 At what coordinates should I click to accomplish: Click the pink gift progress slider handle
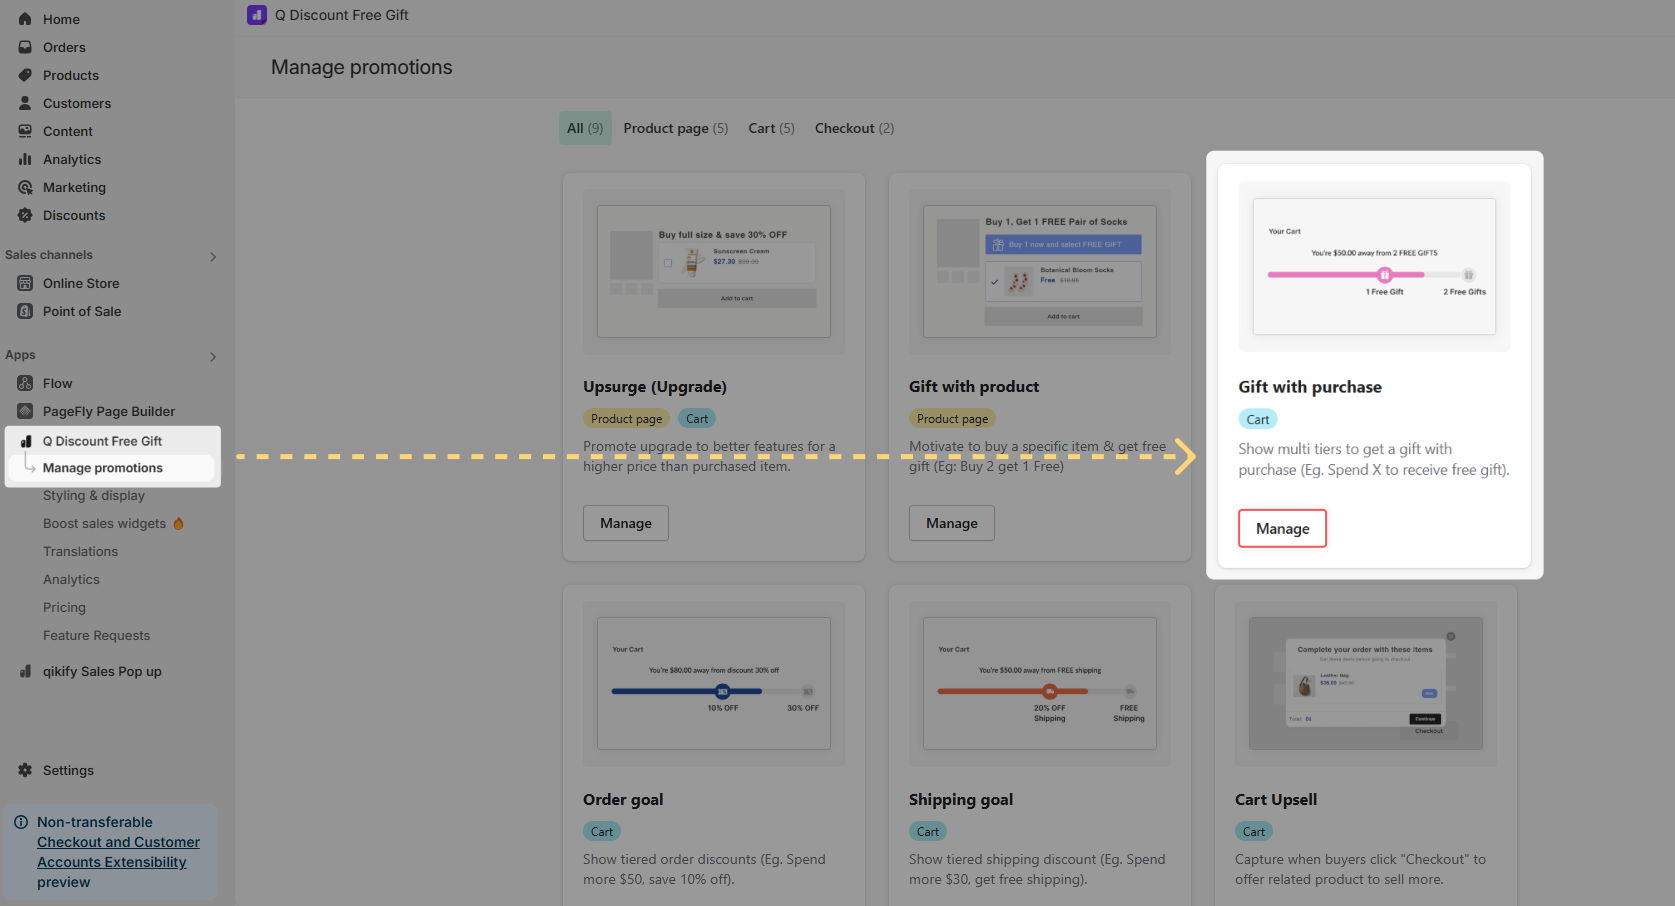point(1384,275)
